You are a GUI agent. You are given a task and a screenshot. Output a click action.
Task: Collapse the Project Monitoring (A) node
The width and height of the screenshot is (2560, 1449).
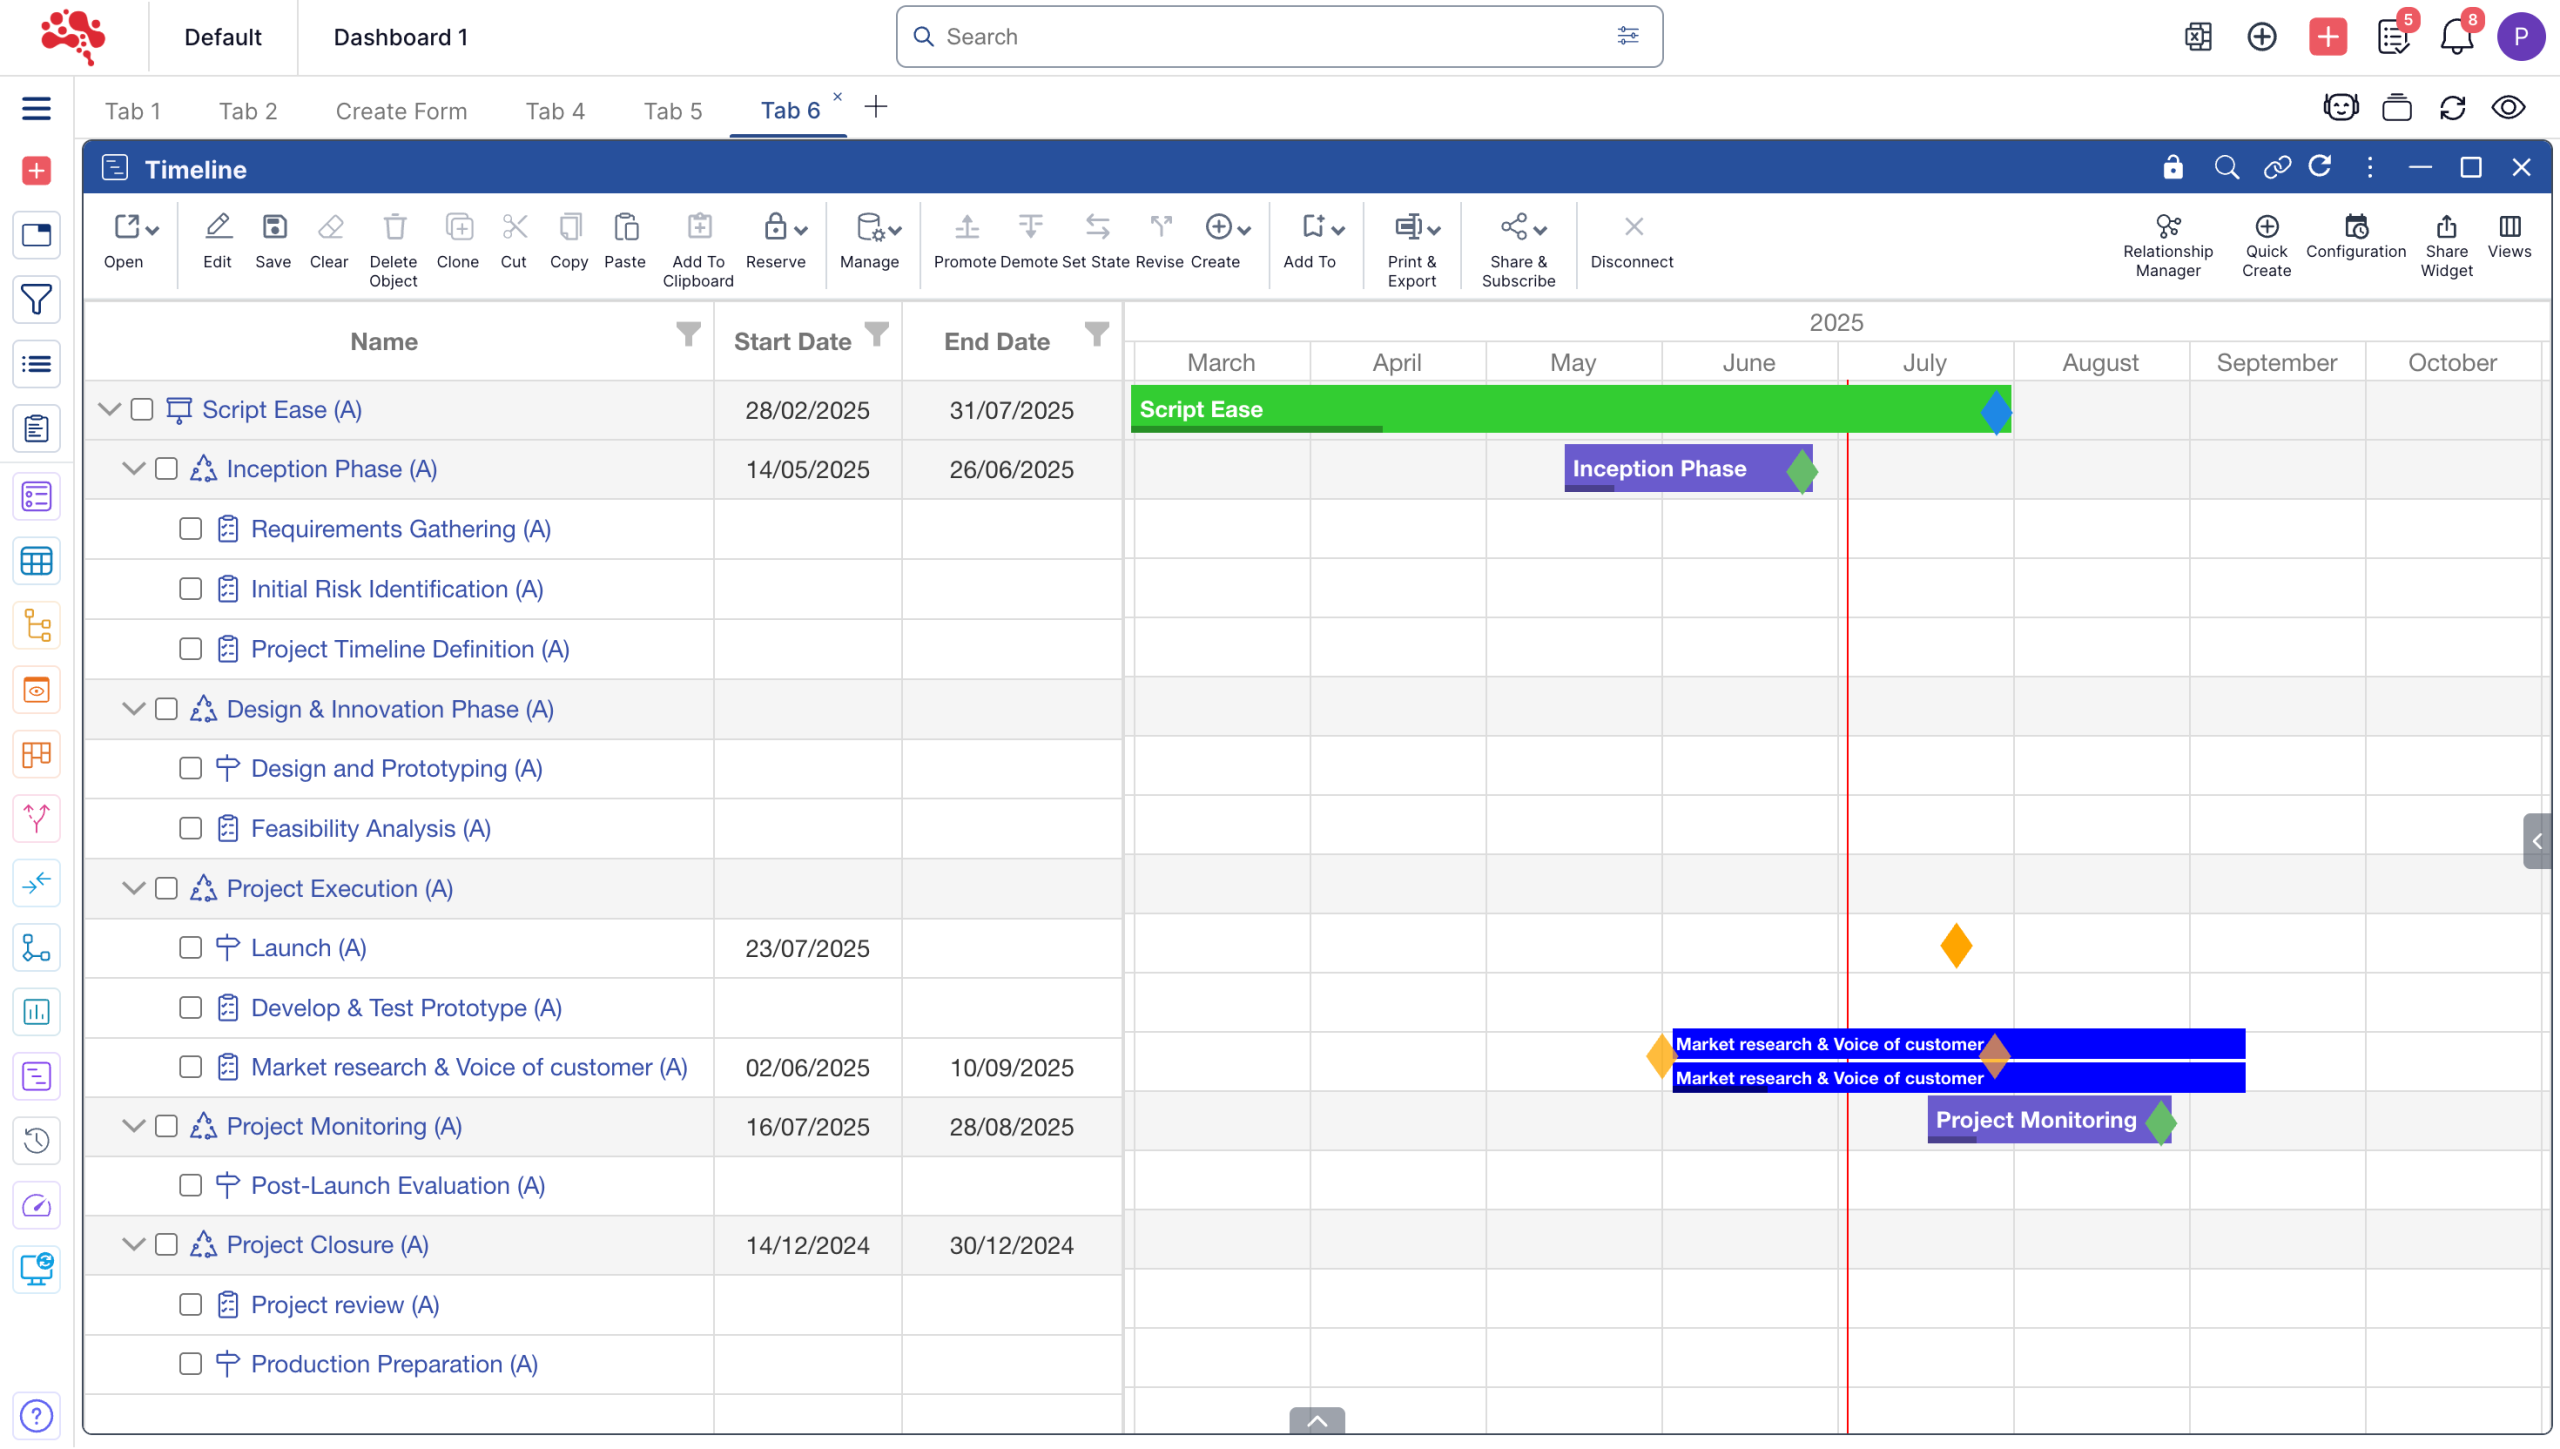tap(133, 1127)
